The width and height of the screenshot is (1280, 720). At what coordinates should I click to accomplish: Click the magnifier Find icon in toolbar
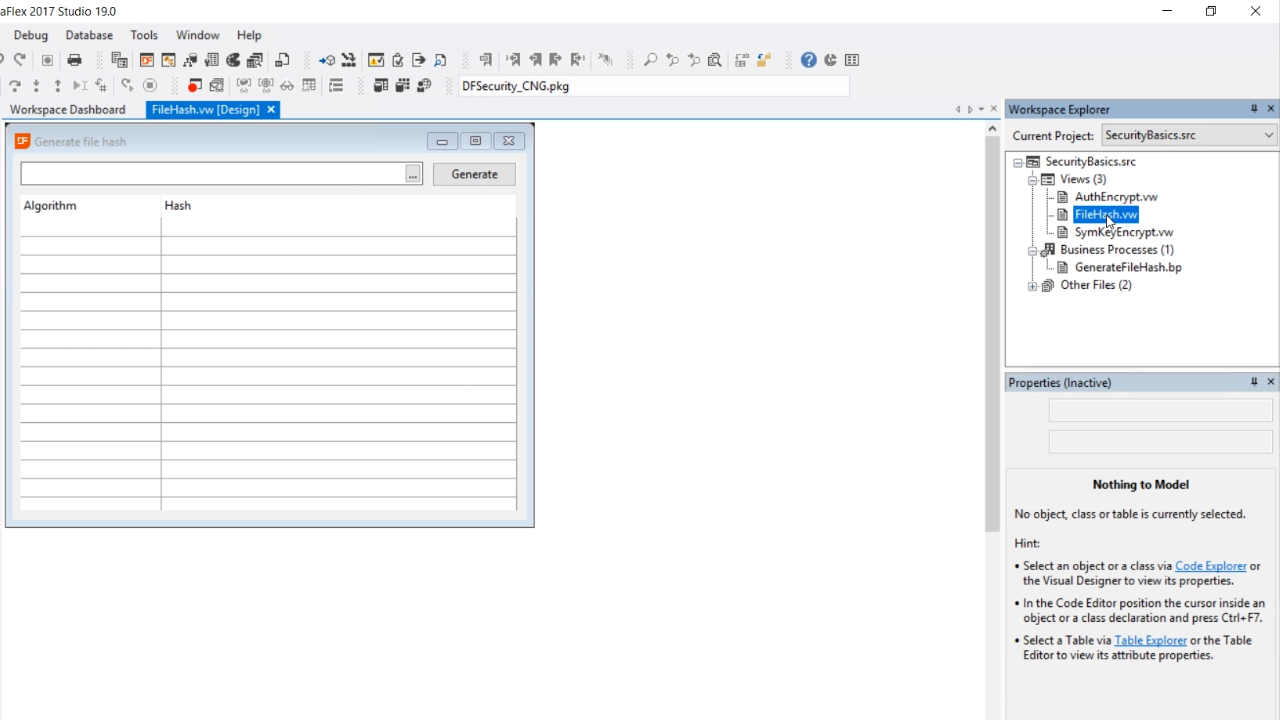pos(650,60)
